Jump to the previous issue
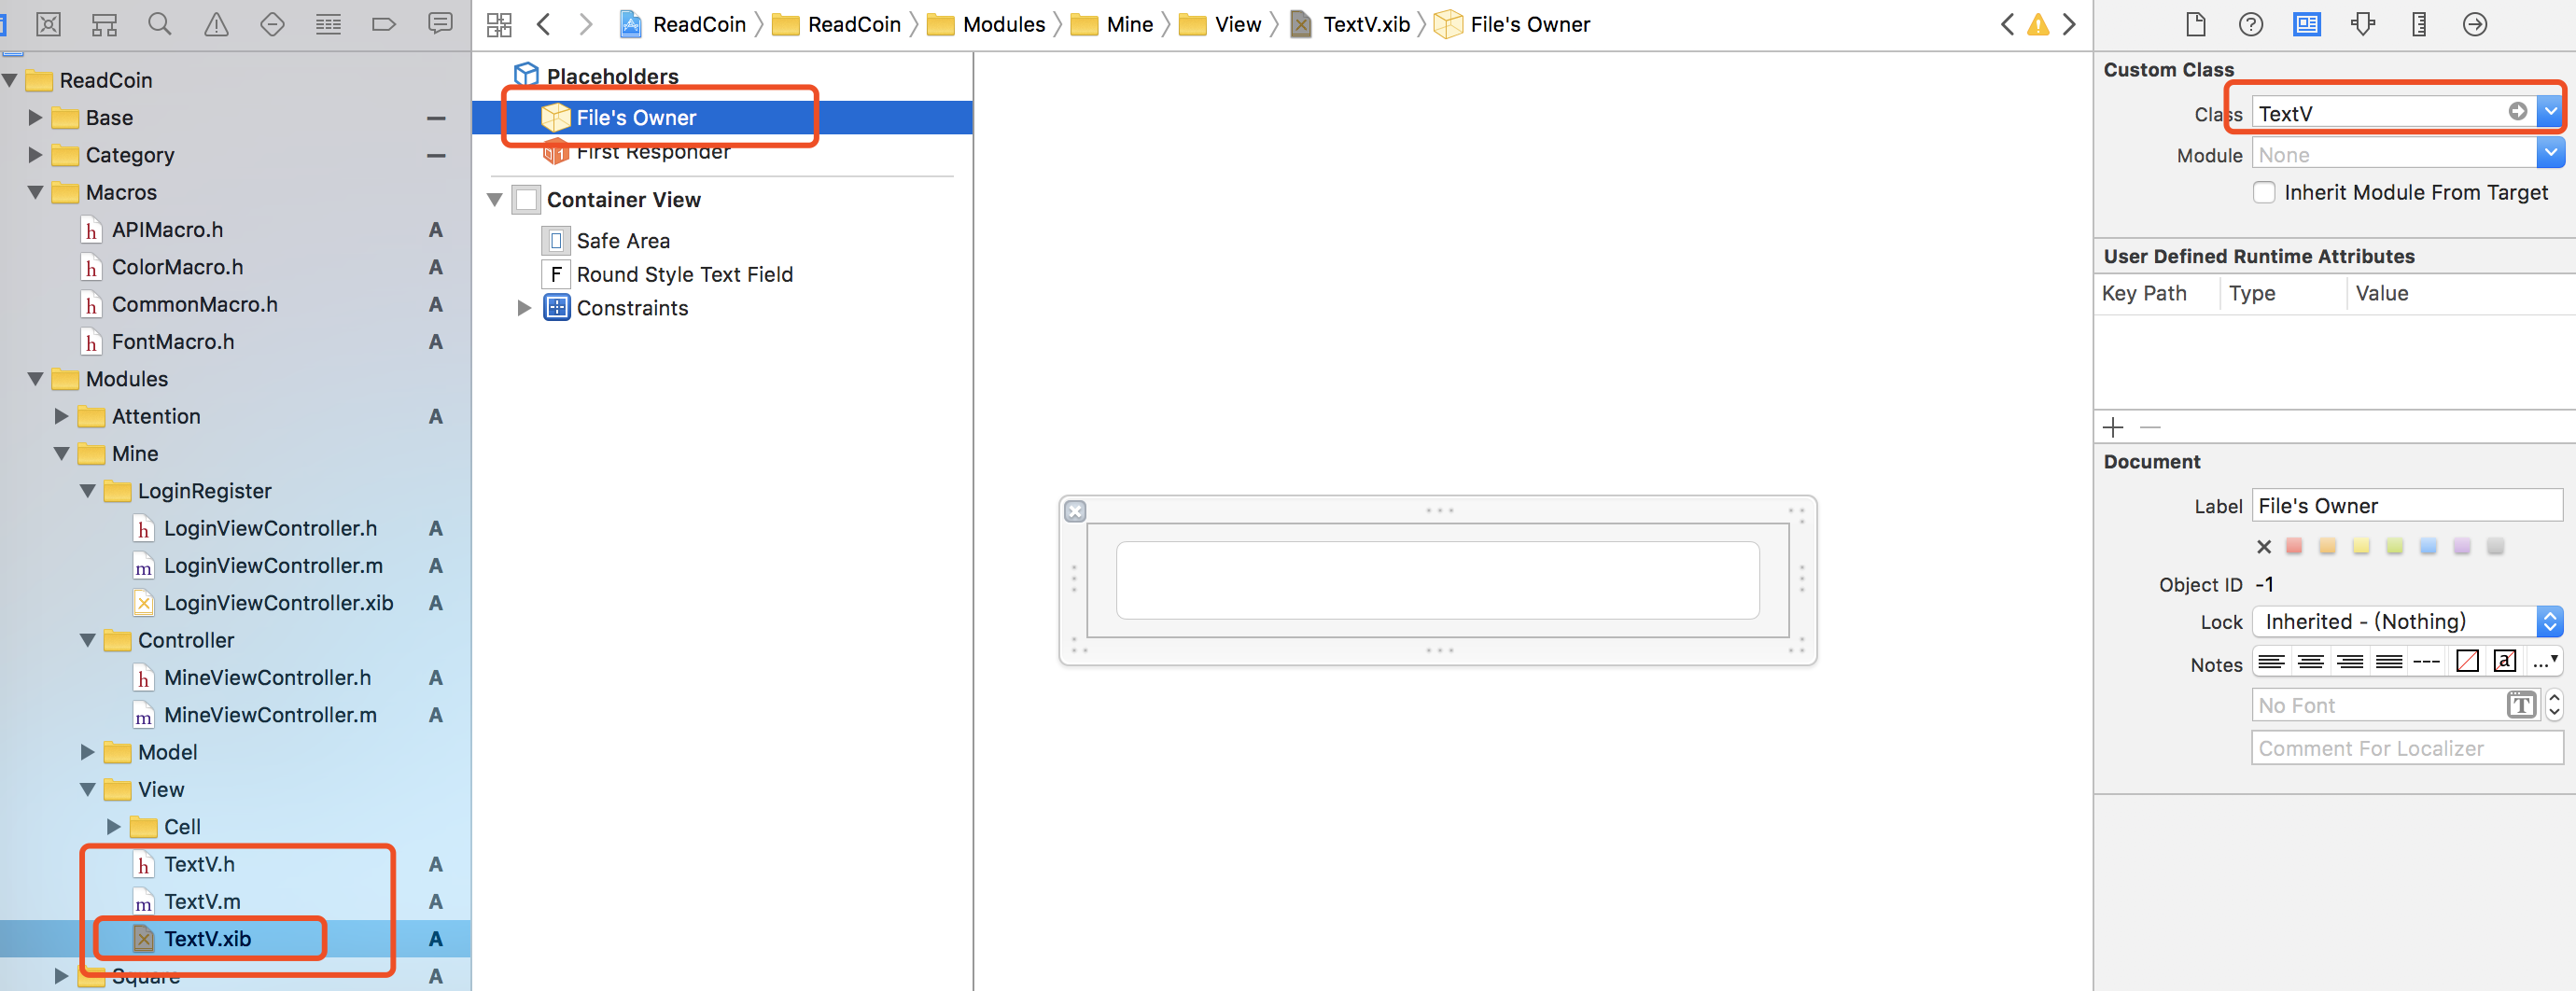 pyautogui.click(x=2007, y=24)
